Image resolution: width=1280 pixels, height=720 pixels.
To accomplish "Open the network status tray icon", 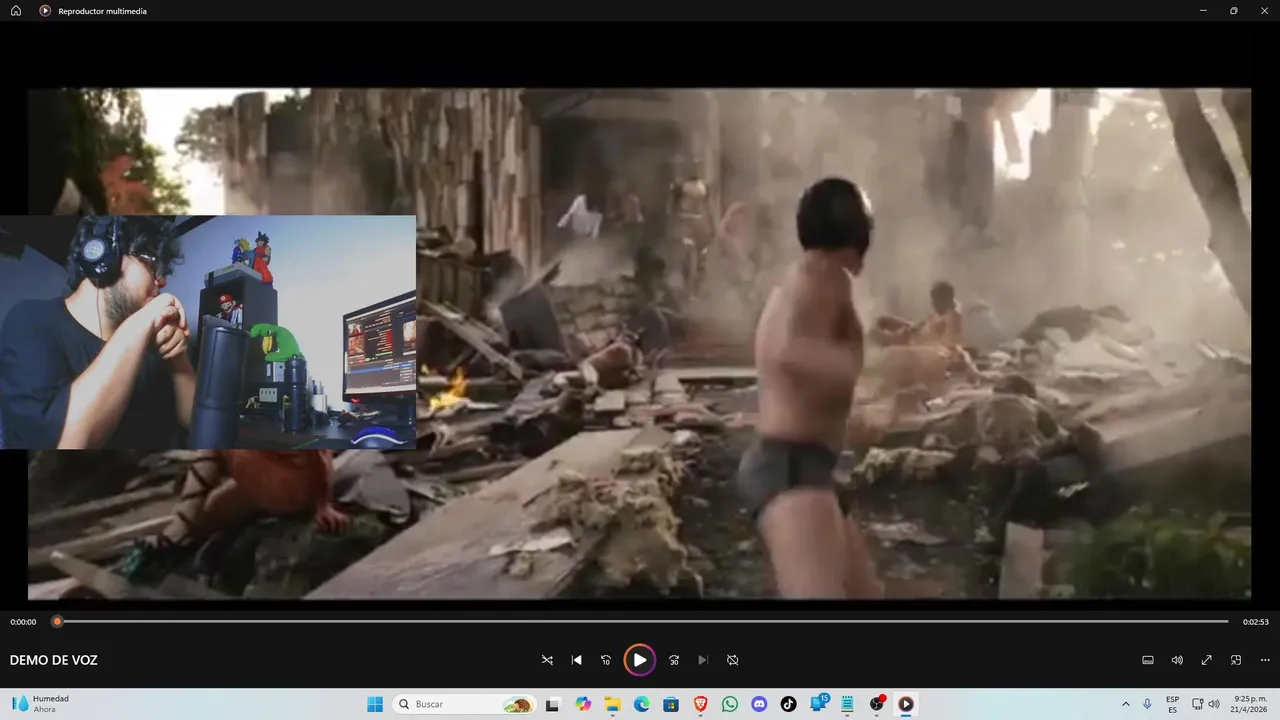I will click(1198, 704).
